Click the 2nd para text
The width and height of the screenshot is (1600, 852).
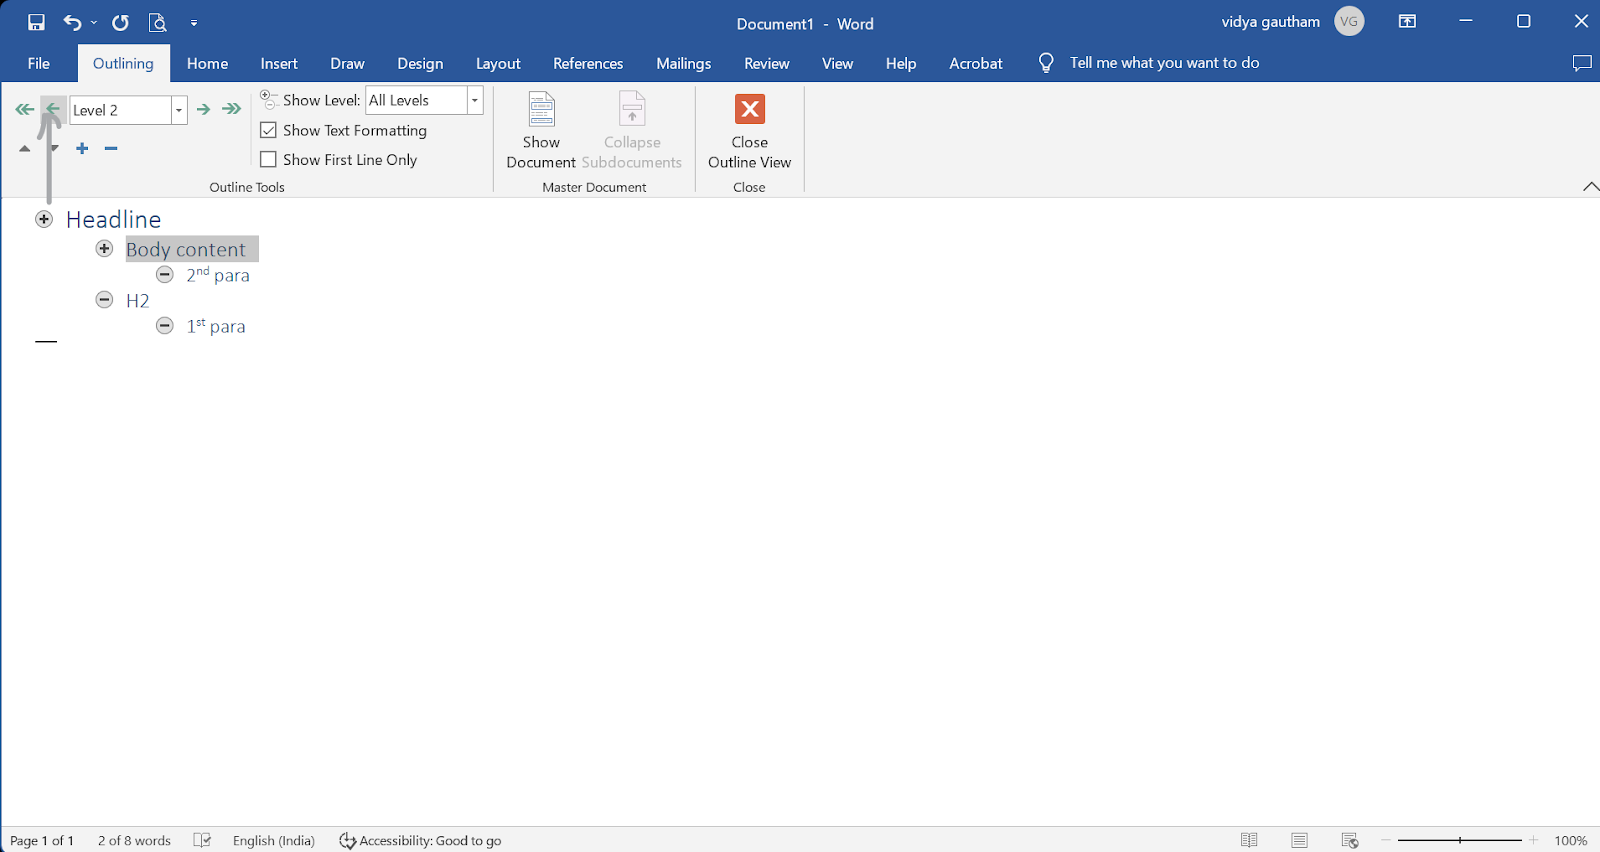click(x=218, y=275)
